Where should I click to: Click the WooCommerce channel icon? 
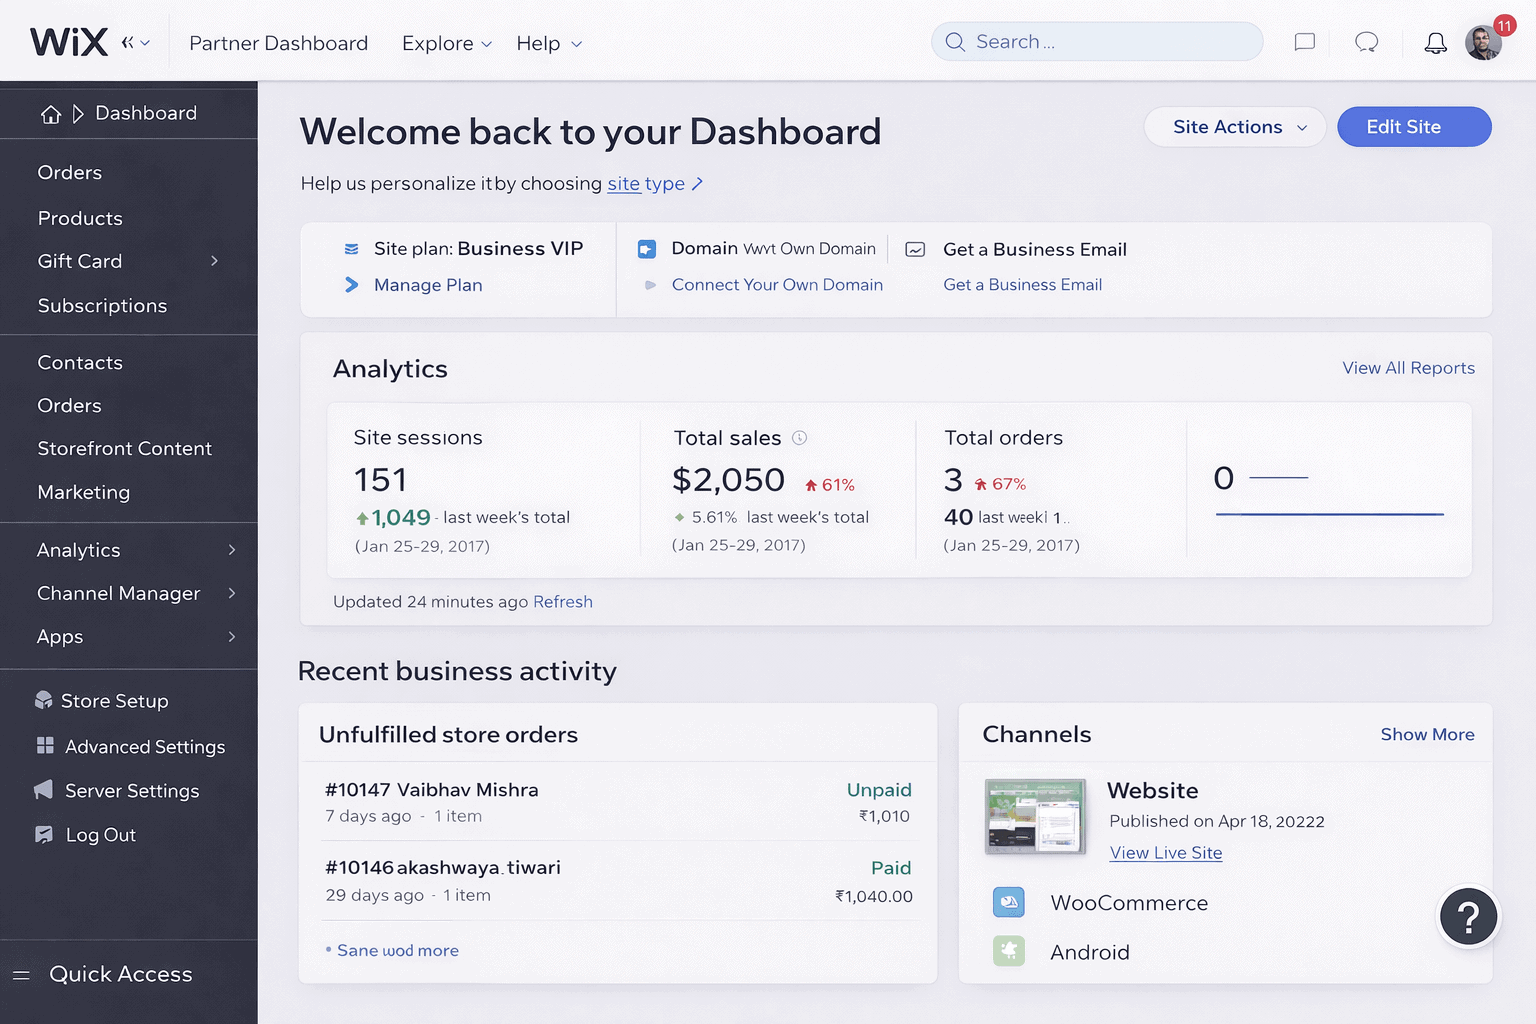tap(1008, 902)
